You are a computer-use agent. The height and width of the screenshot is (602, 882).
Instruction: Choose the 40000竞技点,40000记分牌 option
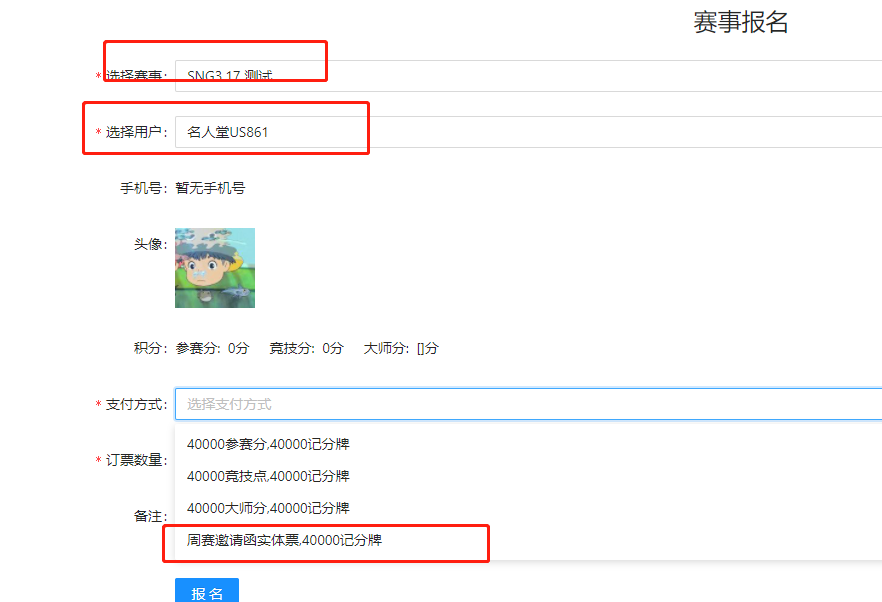[x=268, y=476]
